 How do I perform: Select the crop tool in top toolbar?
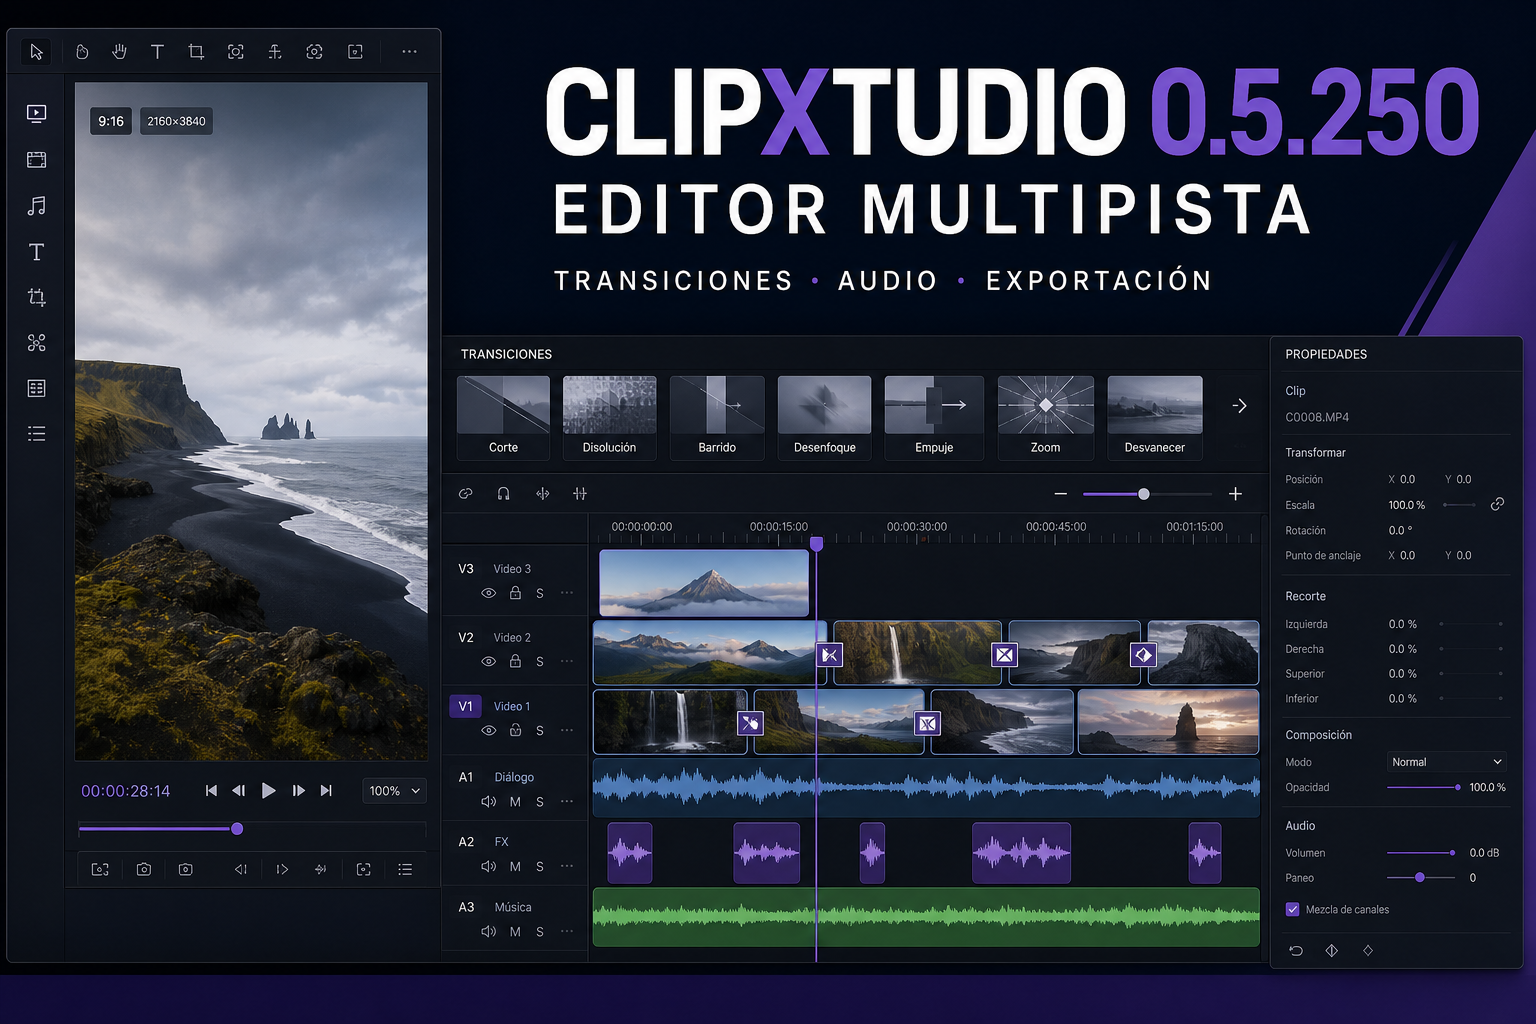(x=196, y=52)
